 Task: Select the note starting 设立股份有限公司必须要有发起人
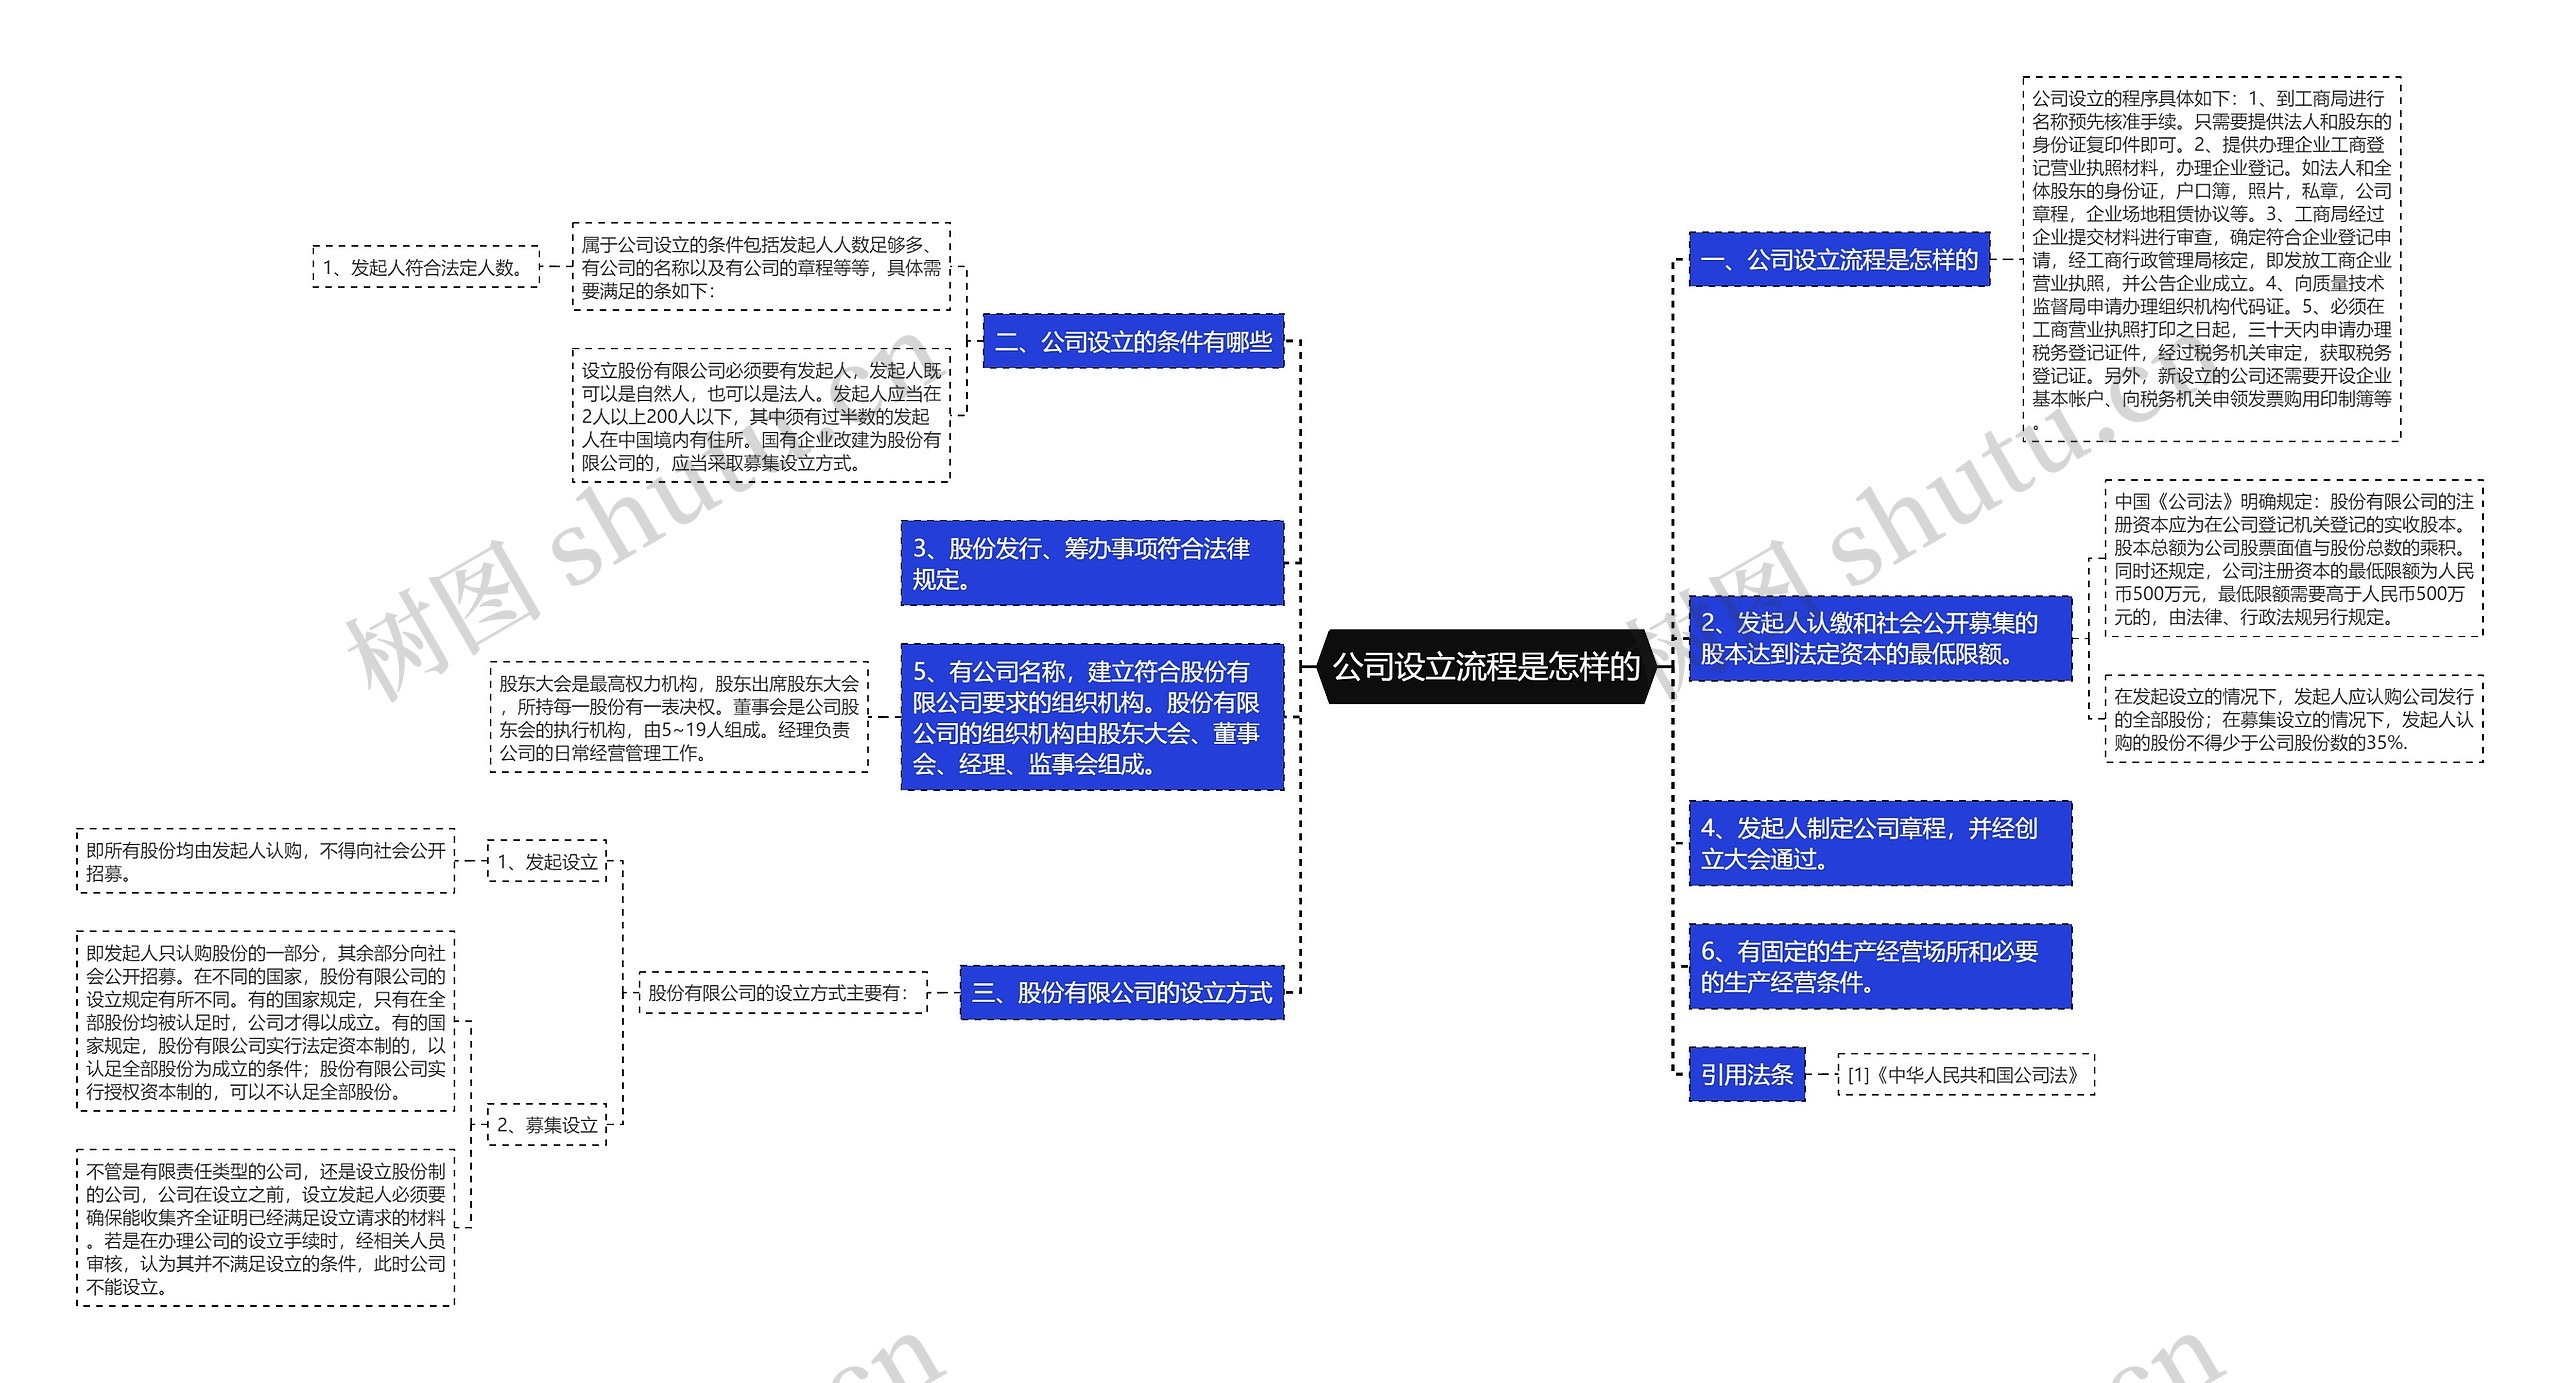click(x=761, y=416)
